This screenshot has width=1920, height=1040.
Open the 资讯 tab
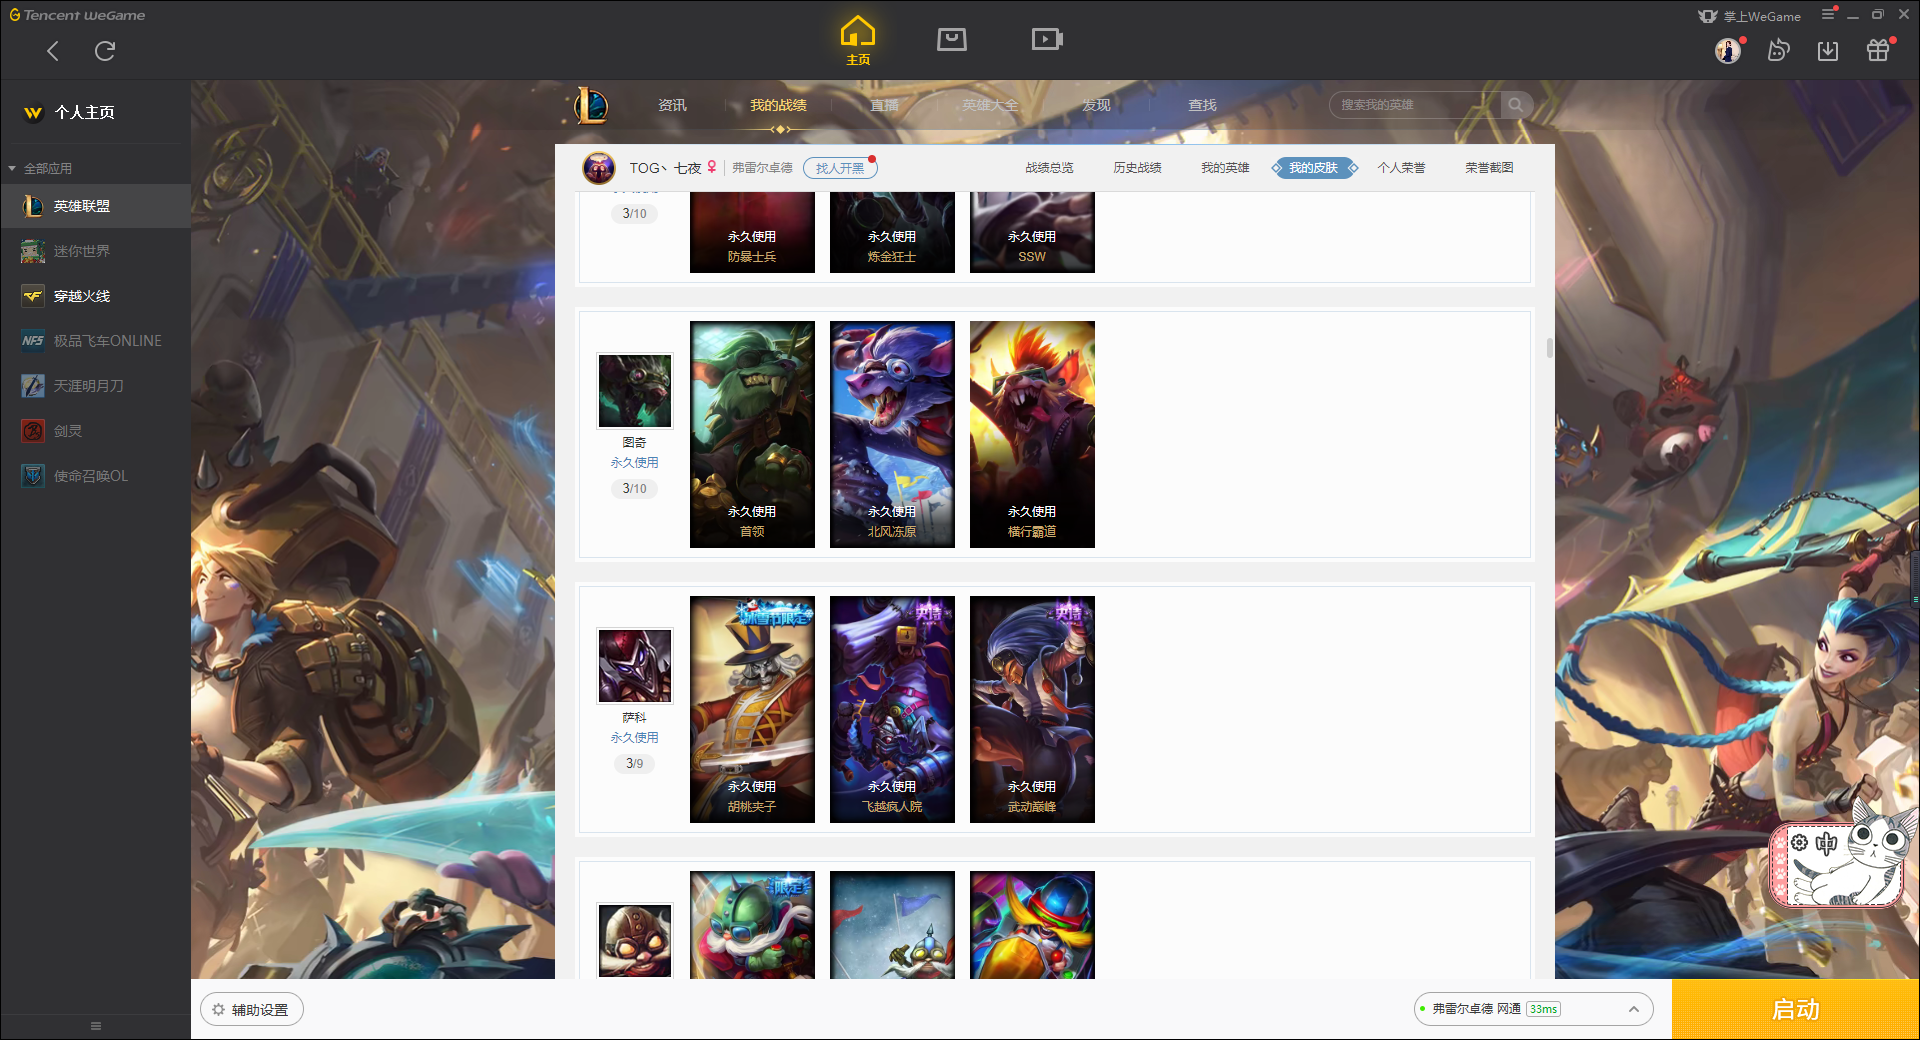click(672, 105)
